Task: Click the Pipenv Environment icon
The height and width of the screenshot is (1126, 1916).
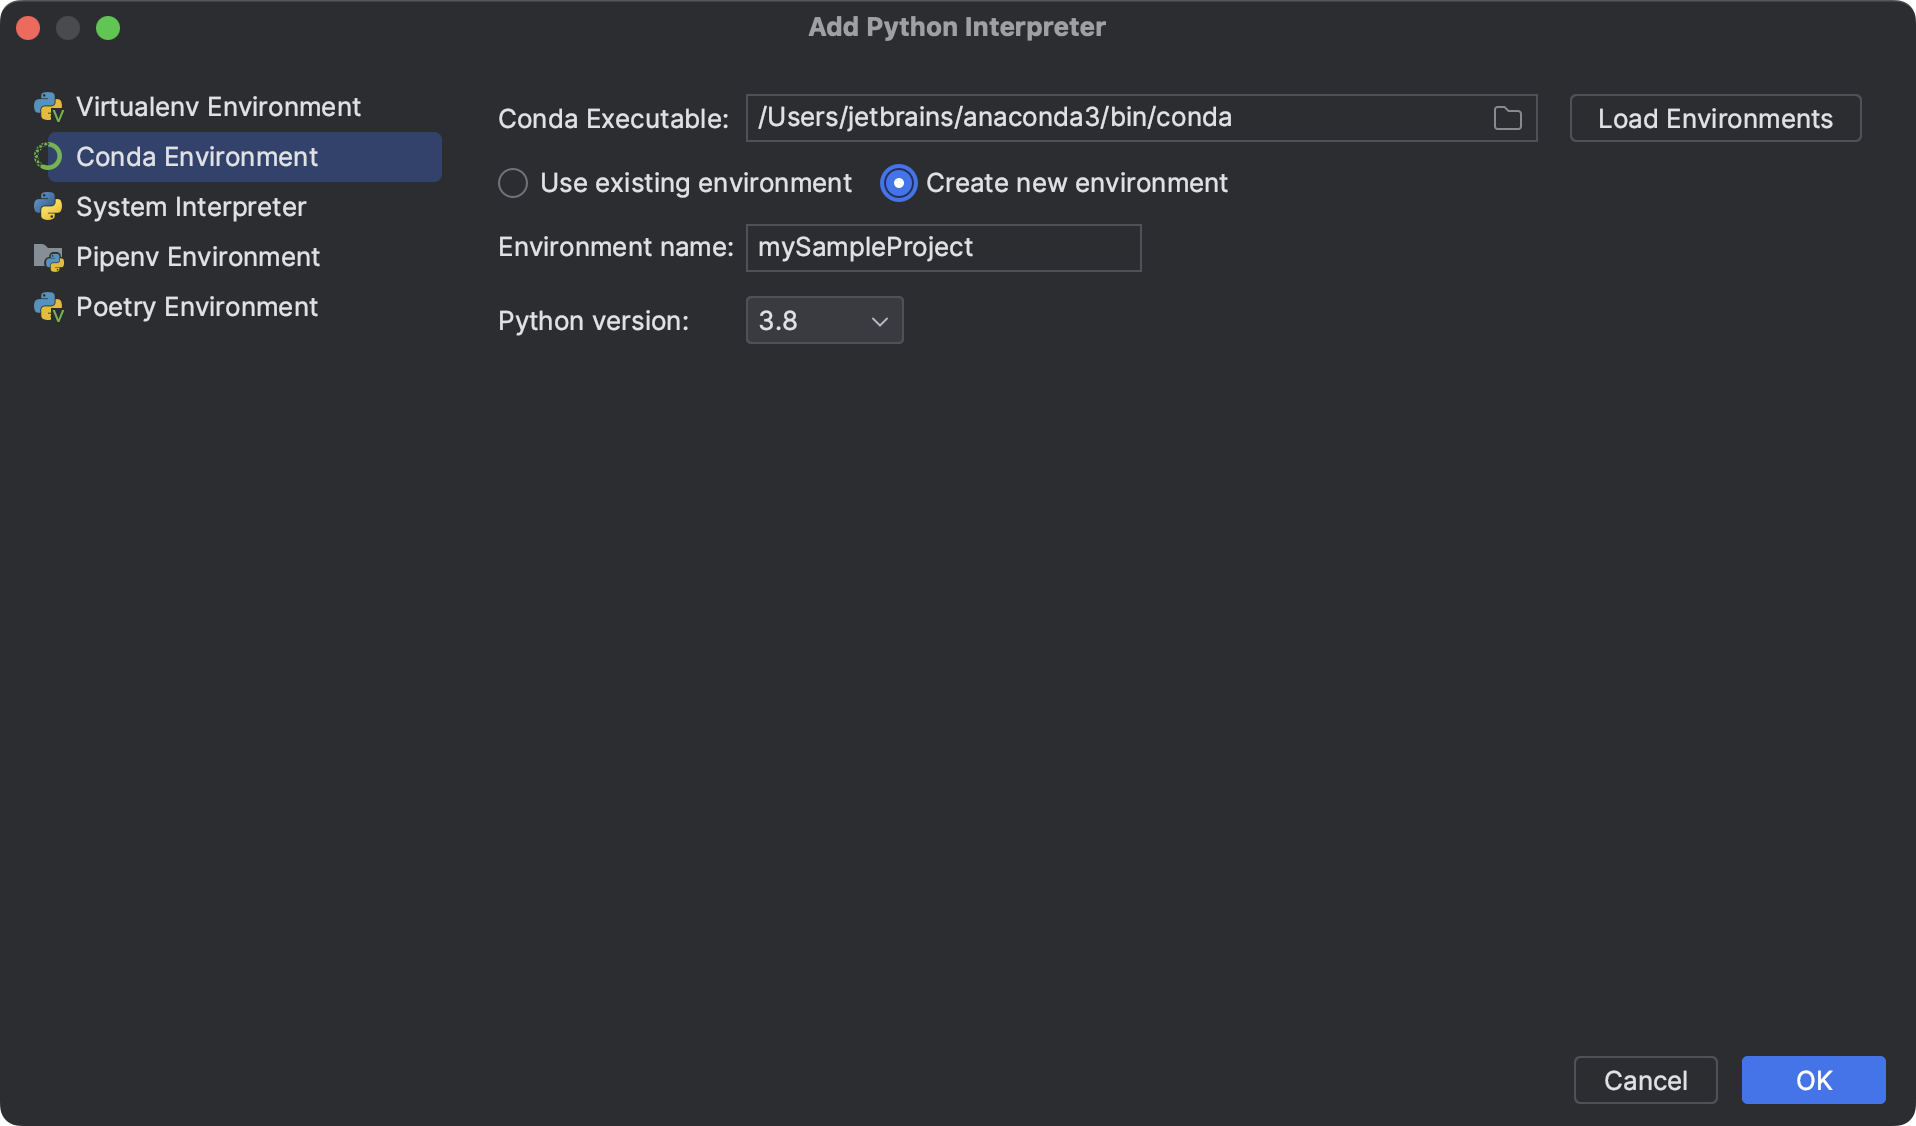Action: (x=48, y=257)
